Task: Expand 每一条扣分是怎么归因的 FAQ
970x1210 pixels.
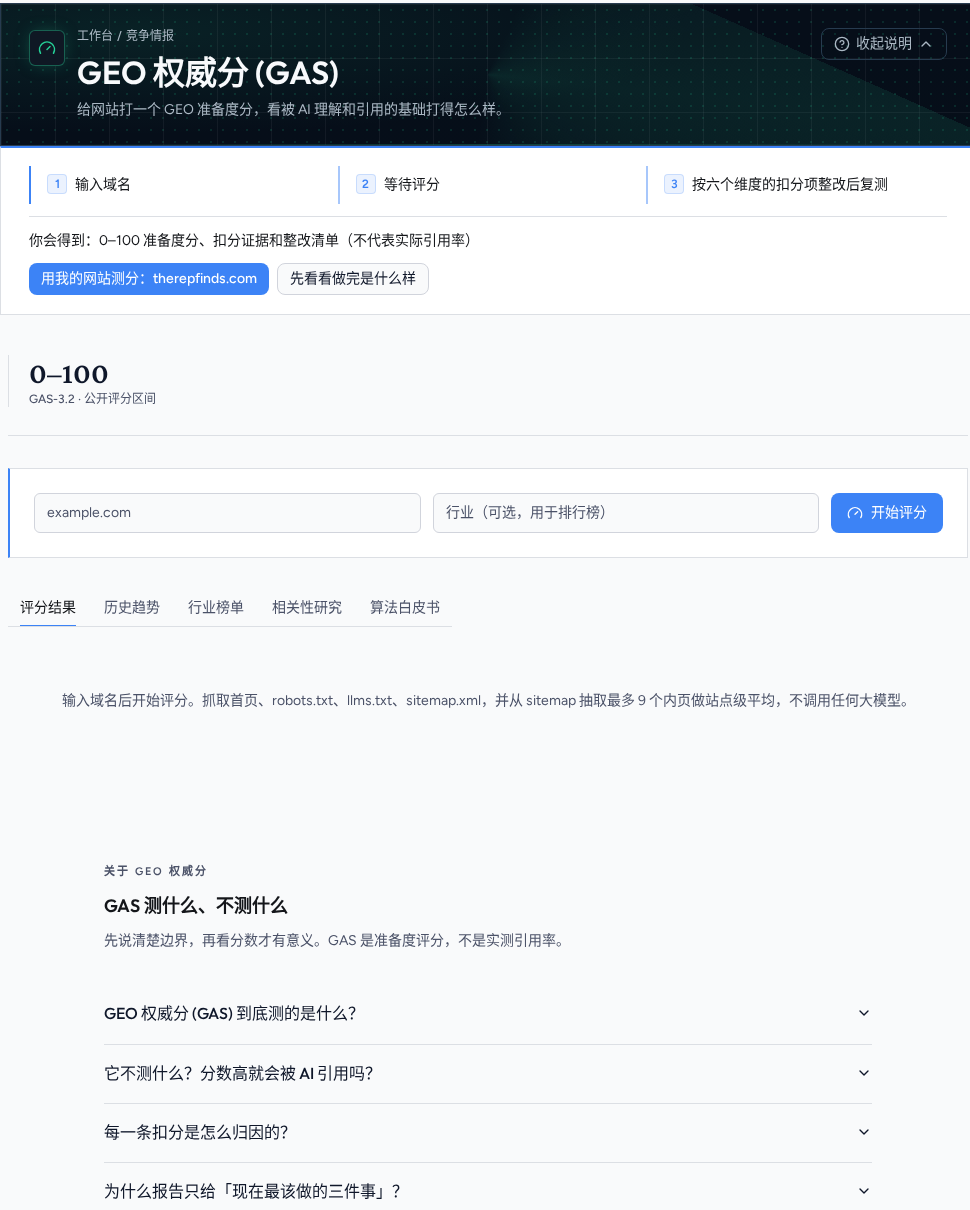Action: click(488, 1132)
